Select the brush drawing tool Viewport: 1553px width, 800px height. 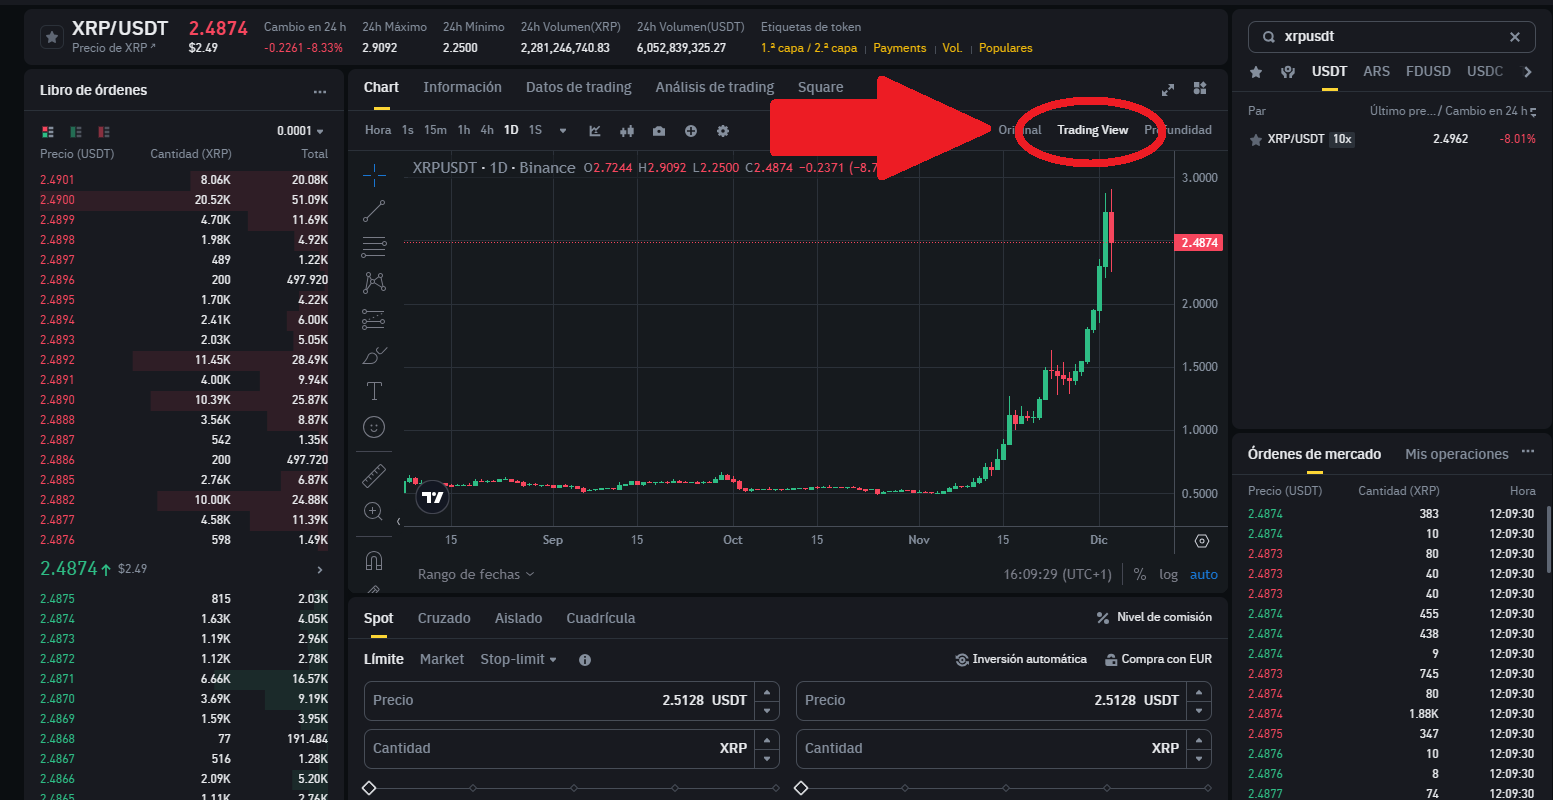click(374, 355)
